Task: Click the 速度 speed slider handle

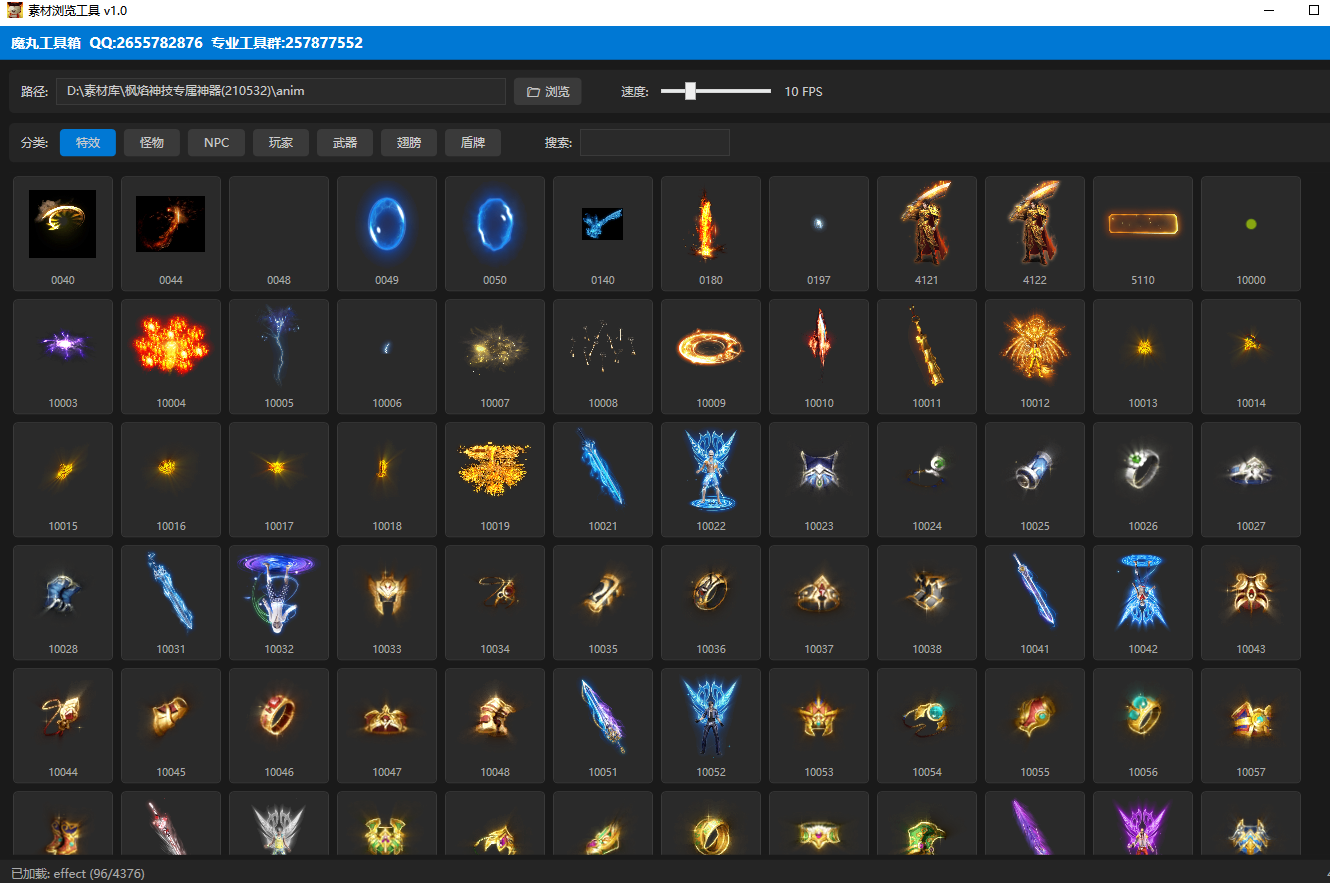Action: (690, 91)
